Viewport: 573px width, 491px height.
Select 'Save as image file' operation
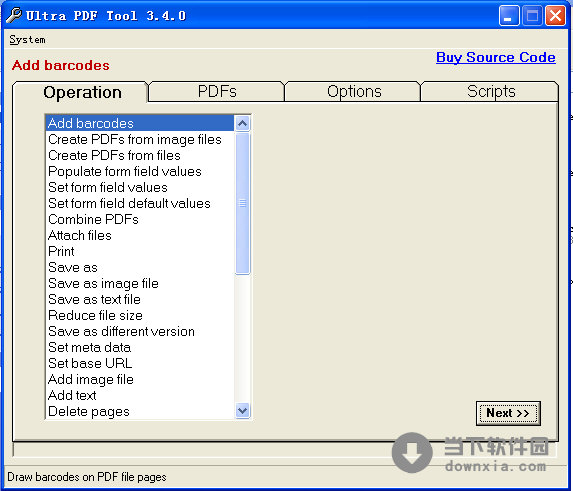[140, 283]
